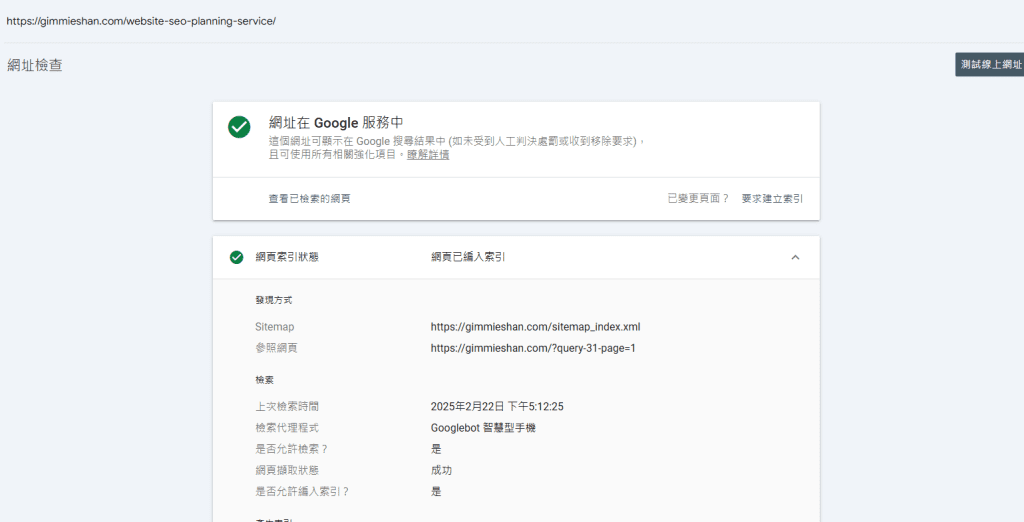1024x522 pixels.
Task: Click the ?query-31-page=1 referring URL
Action: tap(533, 348)
